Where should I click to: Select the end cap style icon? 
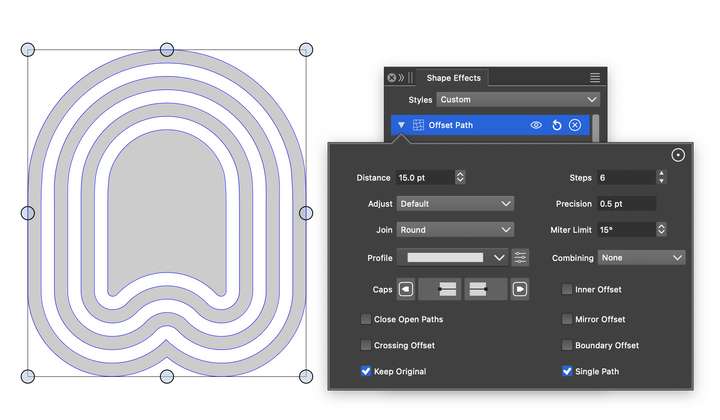click(x=520, y=289)
